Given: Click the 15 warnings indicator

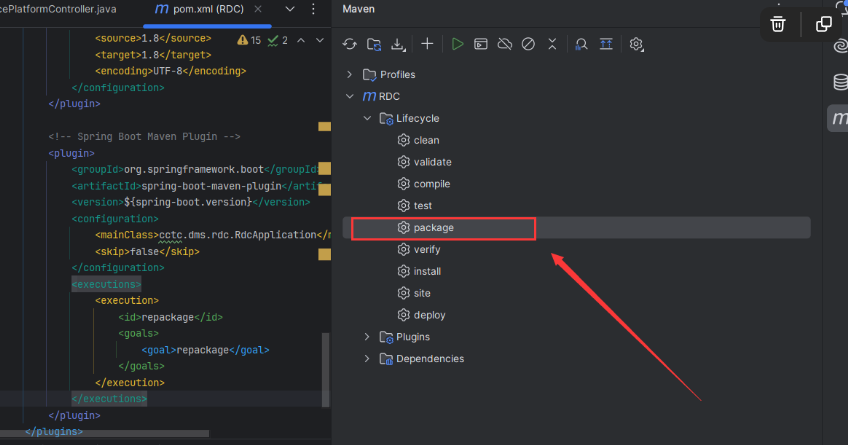Looking at the screenshot, I should click(x=249, y=40).
